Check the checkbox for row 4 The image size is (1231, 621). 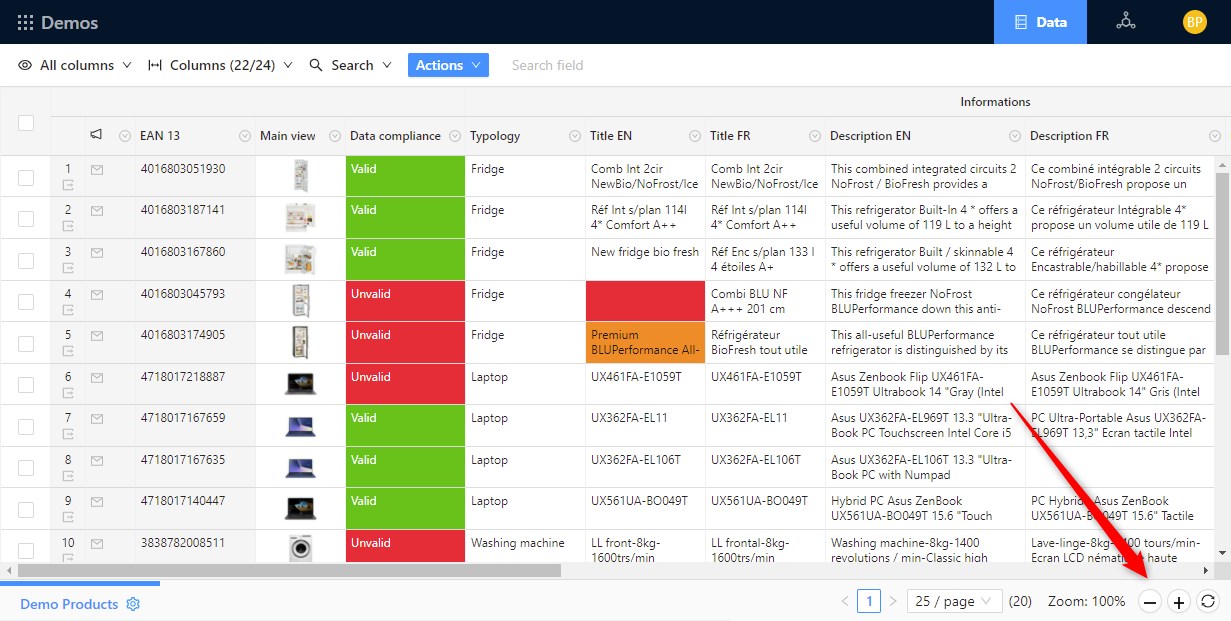tap(26, 302)
